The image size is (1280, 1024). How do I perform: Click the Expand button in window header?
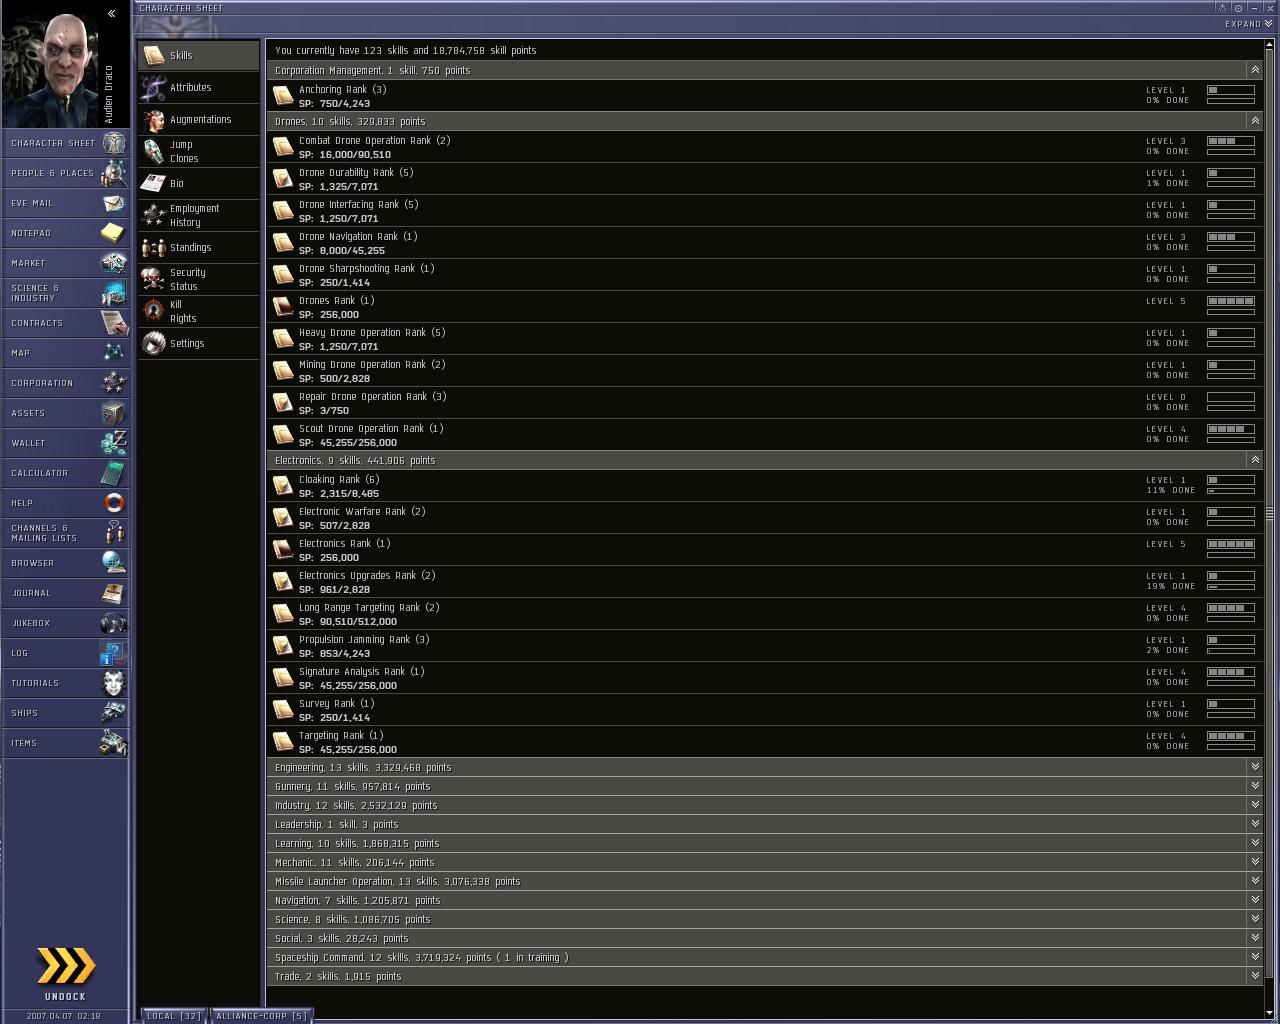click(x=1248, y=24)
